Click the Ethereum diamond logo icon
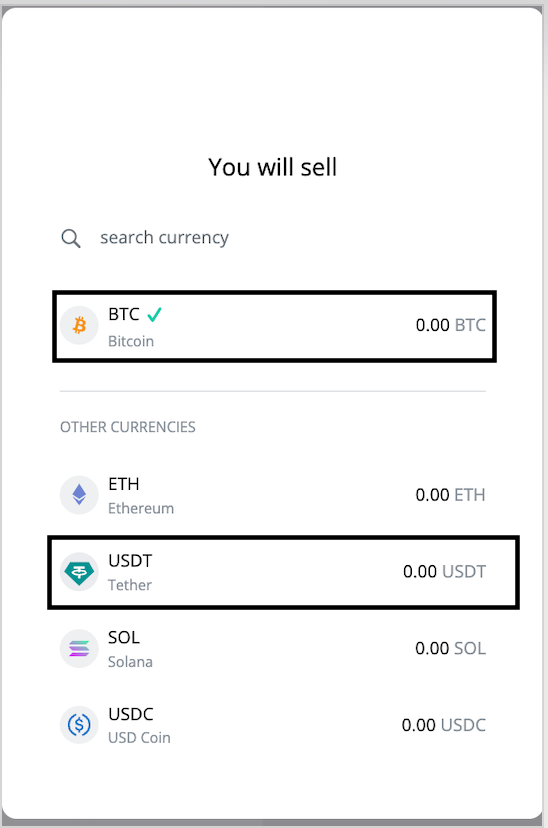 [79, 495]
